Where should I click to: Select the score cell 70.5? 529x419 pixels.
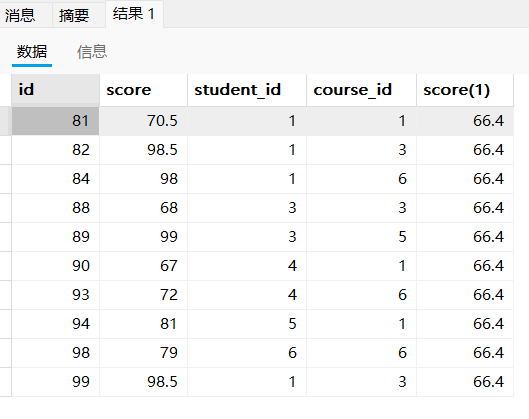click(143, 121)
